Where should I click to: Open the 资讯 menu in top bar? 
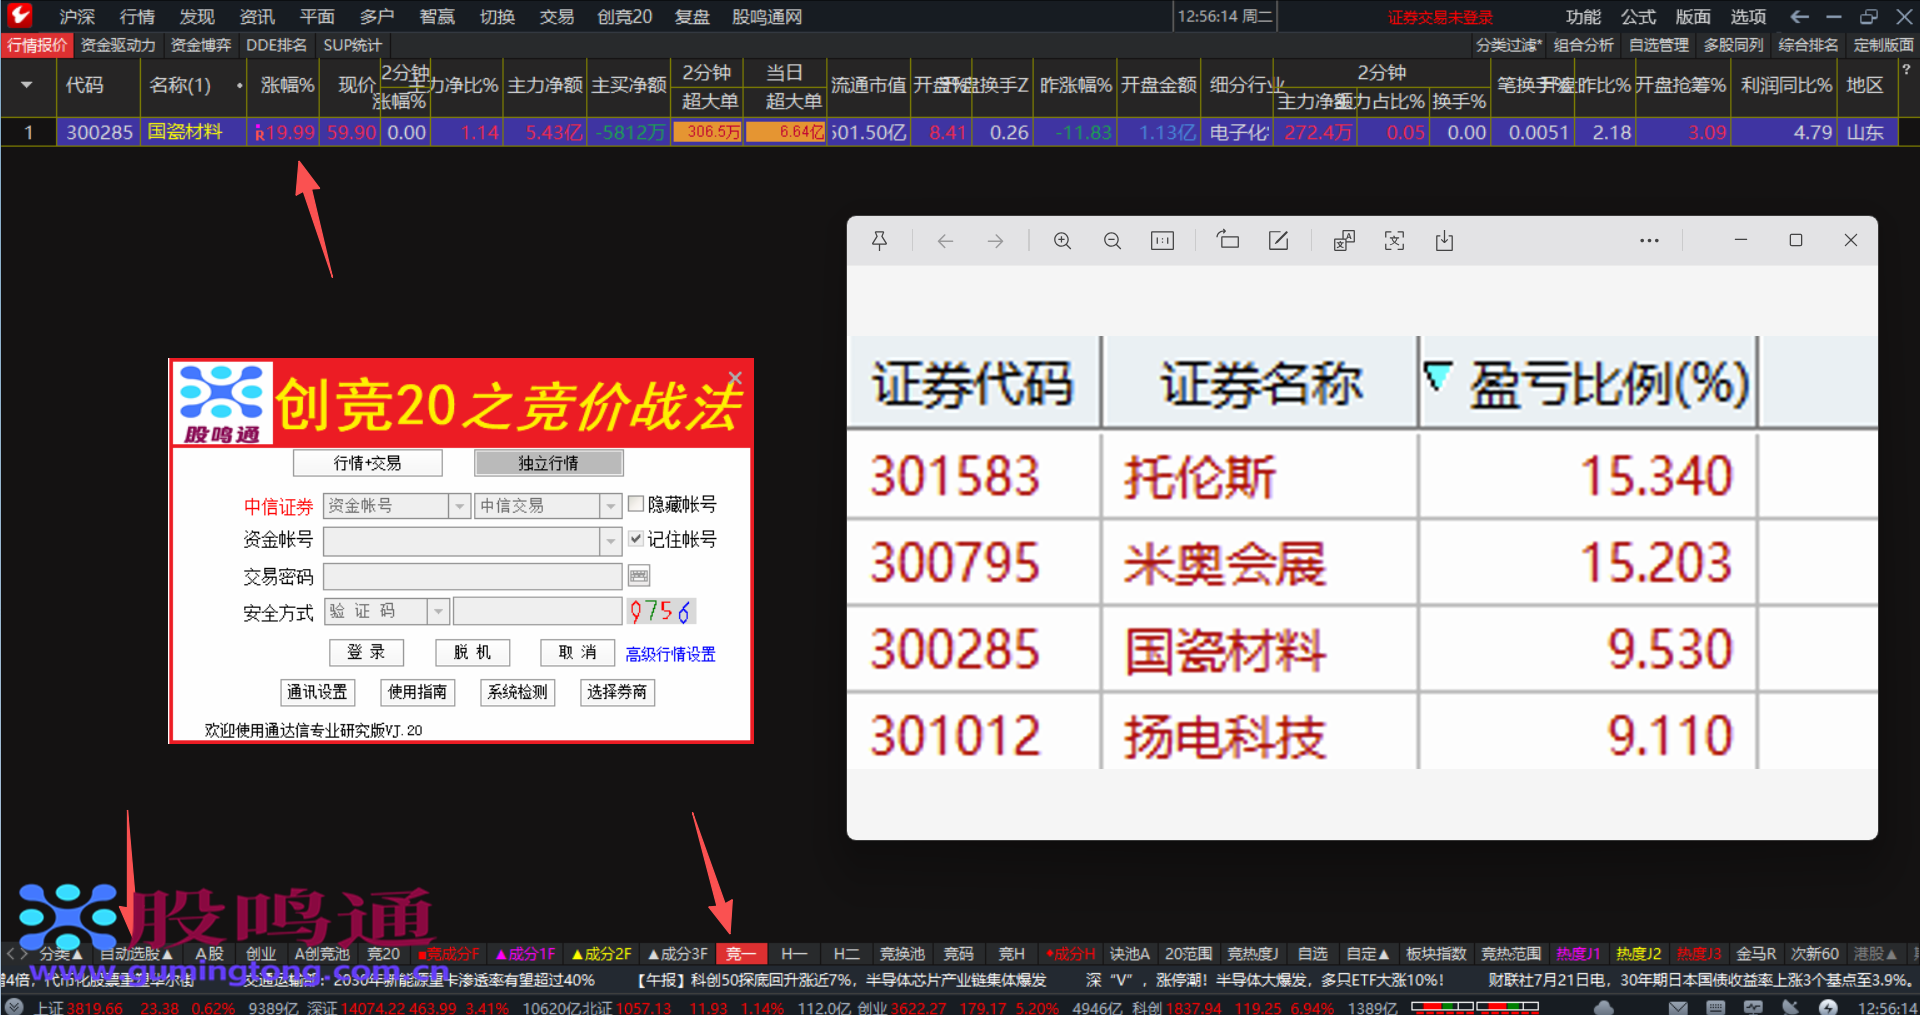(x=257, y=16)
